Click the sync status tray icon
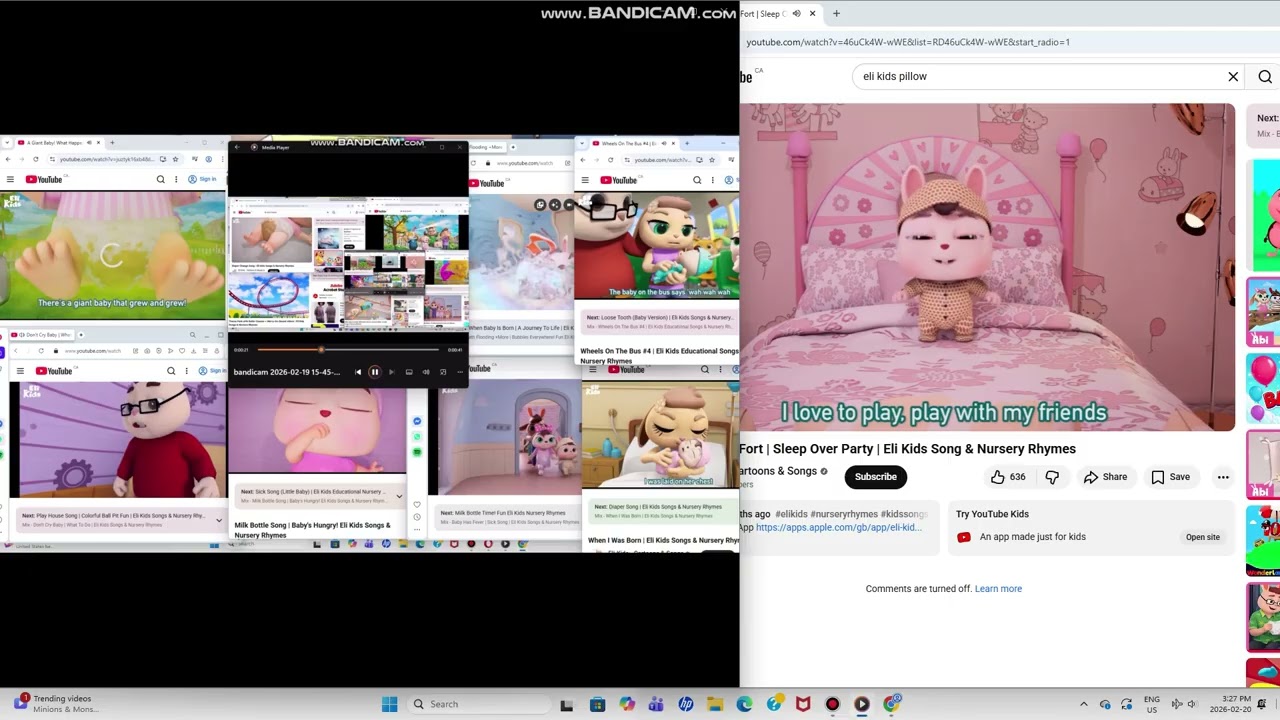 1127,704
